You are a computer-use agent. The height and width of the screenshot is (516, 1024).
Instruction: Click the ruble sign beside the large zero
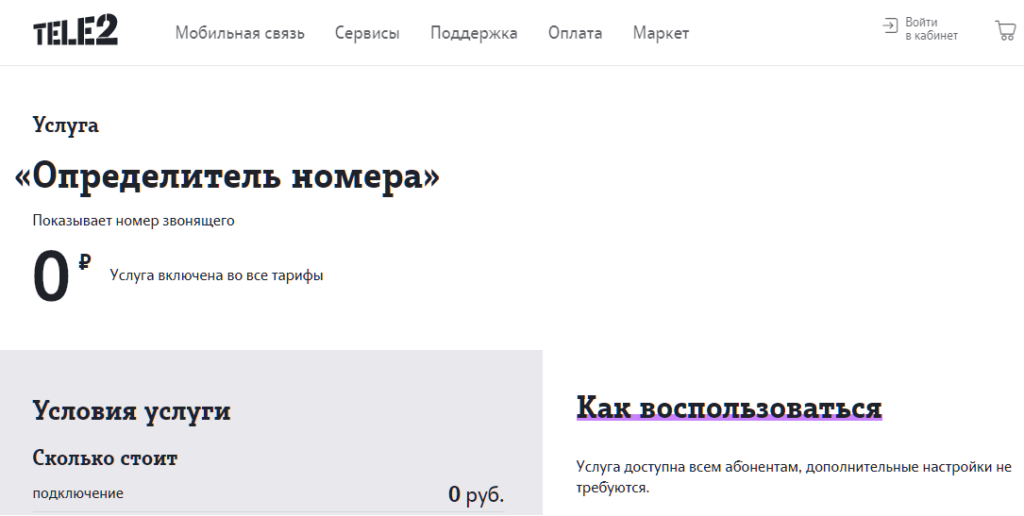(x=85, y=262)
